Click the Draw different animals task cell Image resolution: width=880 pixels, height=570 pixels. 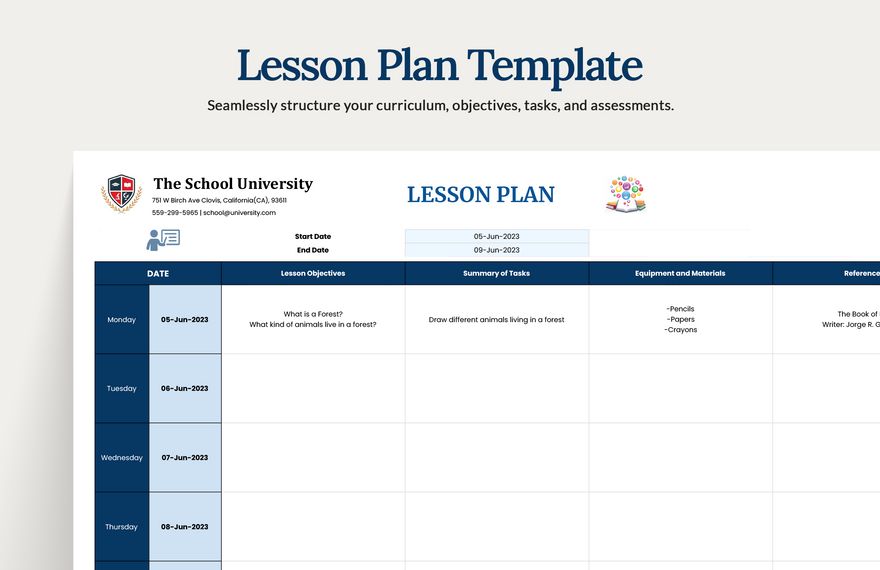pos(497,320)
